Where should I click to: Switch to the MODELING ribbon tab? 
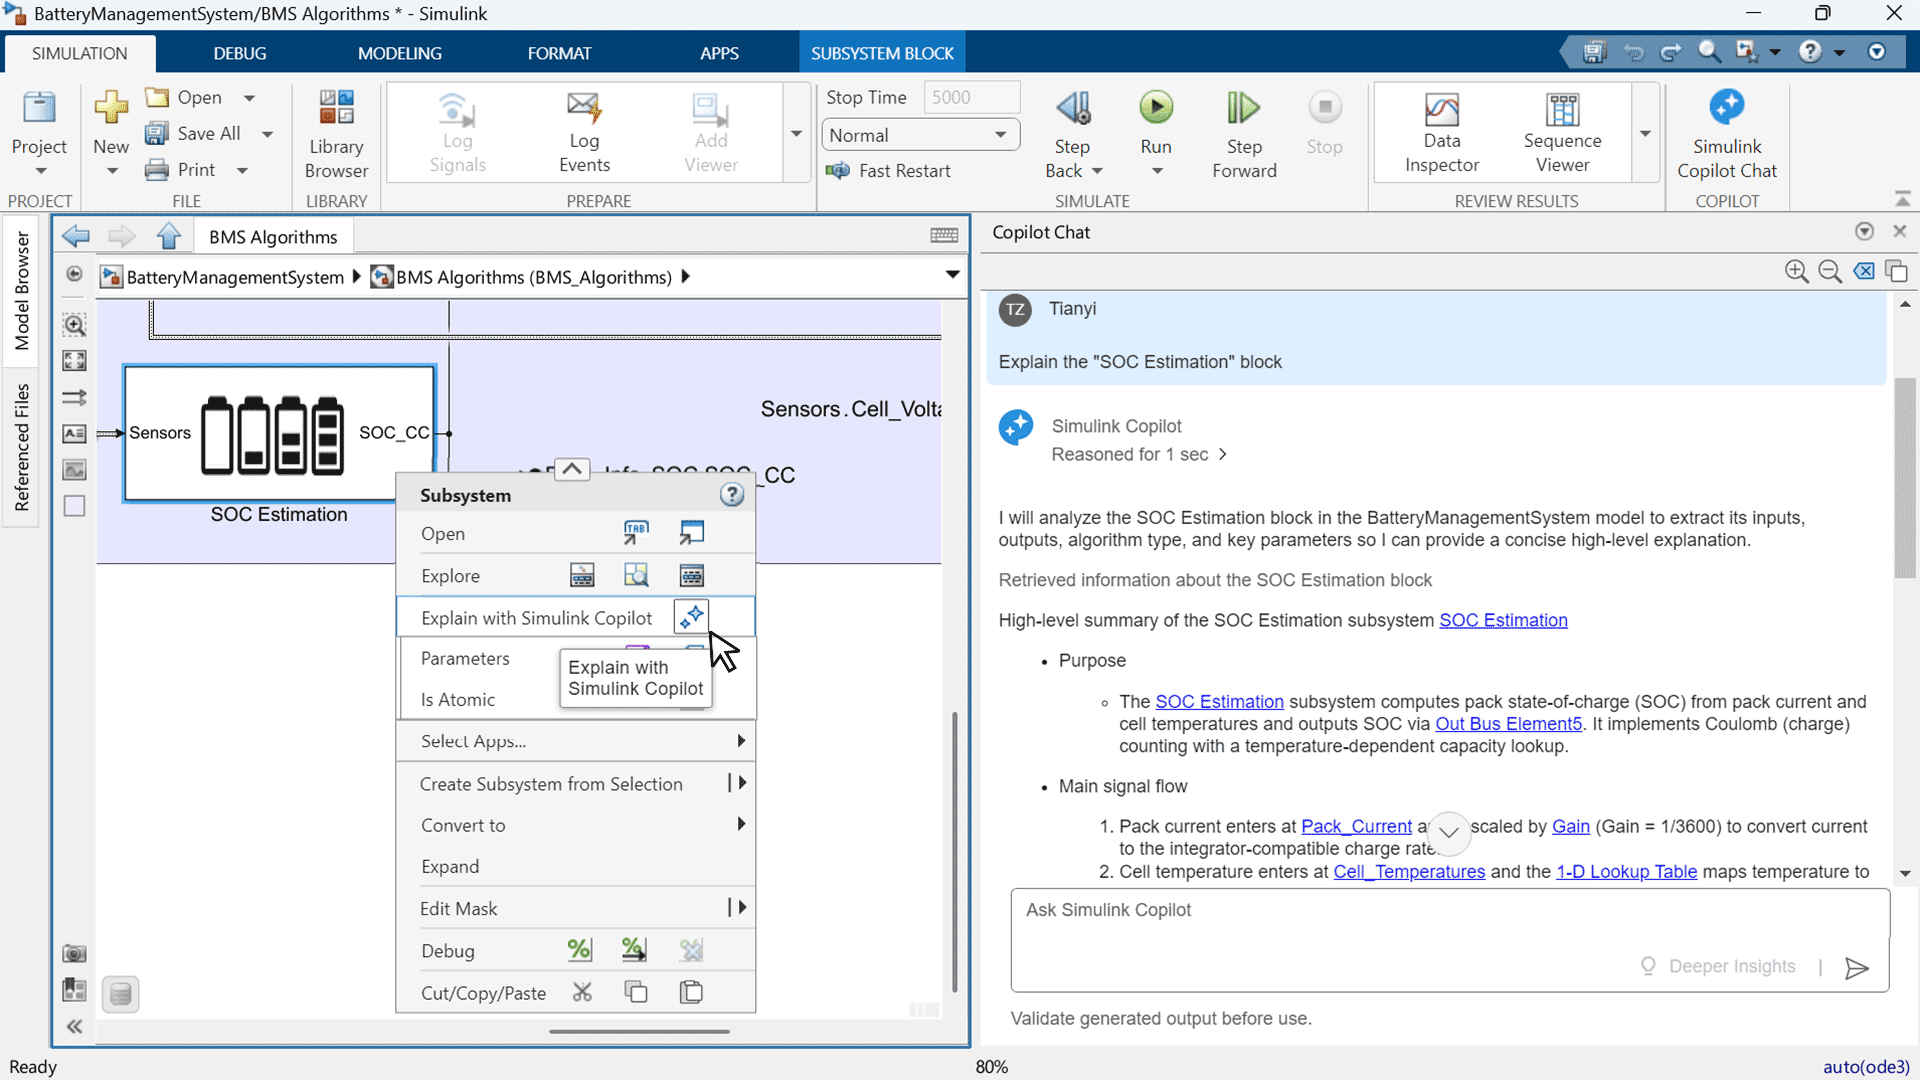(399, 53)
